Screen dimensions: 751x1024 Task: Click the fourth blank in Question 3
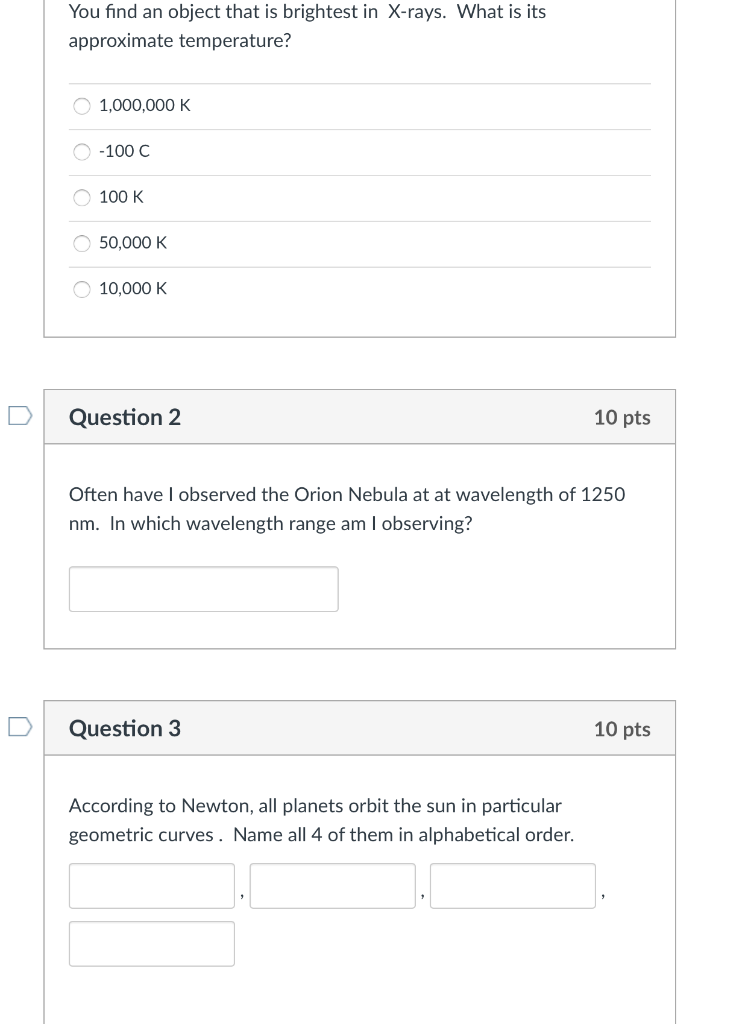[x=152, y=944]
